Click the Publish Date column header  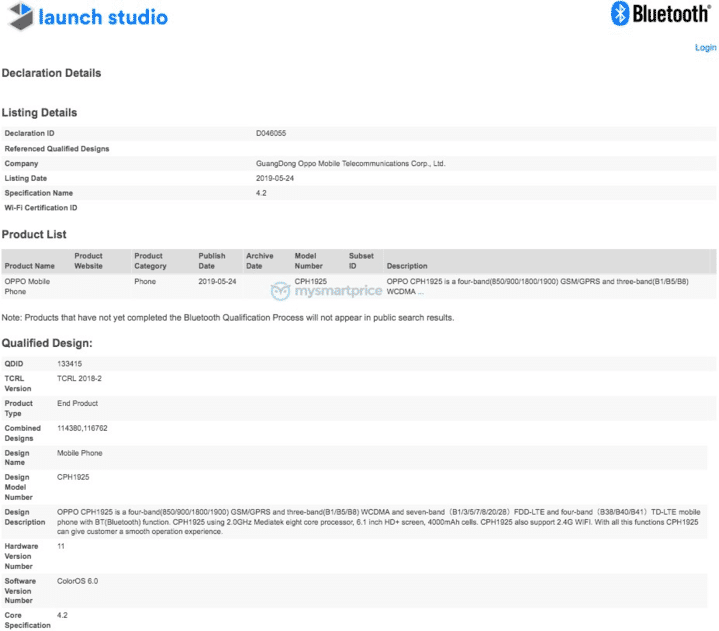[211, 261]
